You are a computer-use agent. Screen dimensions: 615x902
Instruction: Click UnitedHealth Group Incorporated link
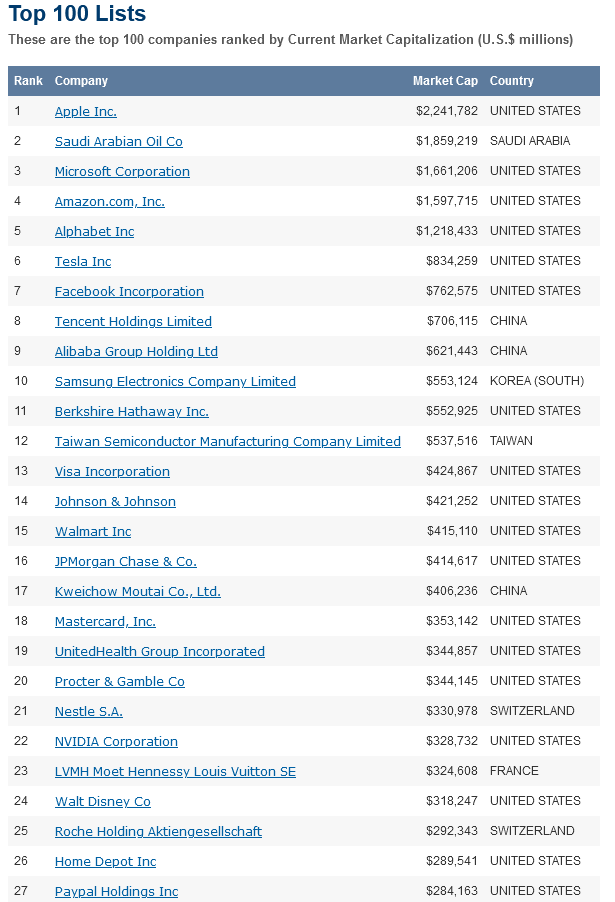point(159,651)
